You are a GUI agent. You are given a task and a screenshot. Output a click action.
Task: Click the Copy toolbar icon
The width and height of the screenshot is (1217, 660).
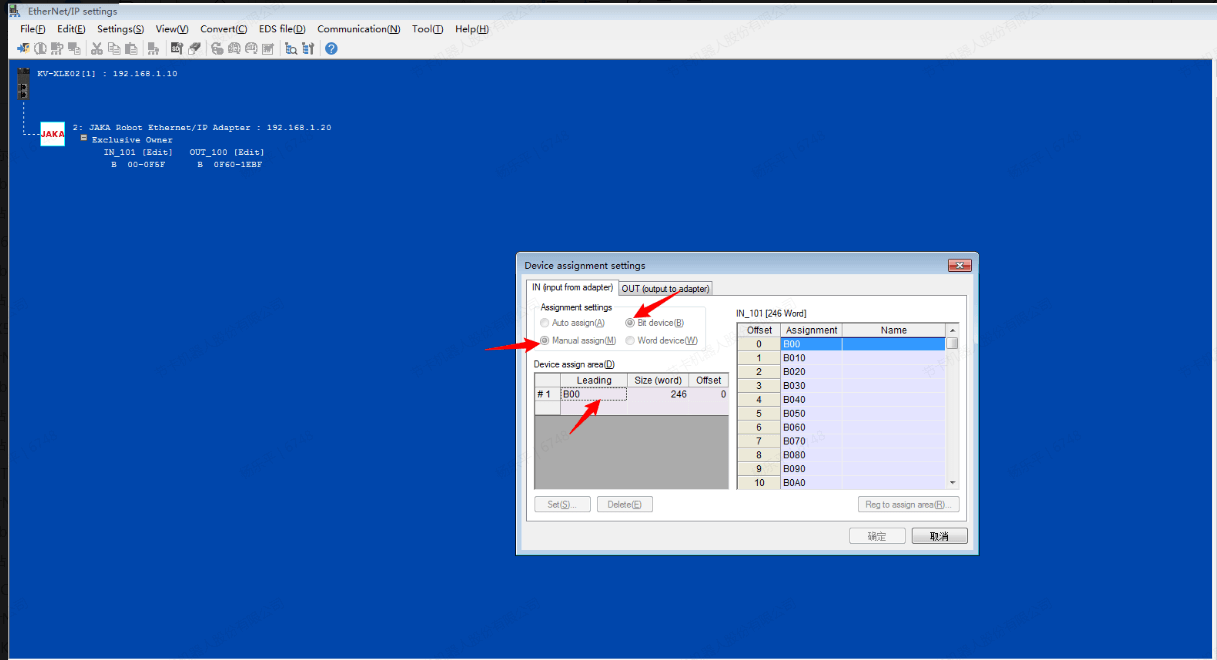point(114,48)
